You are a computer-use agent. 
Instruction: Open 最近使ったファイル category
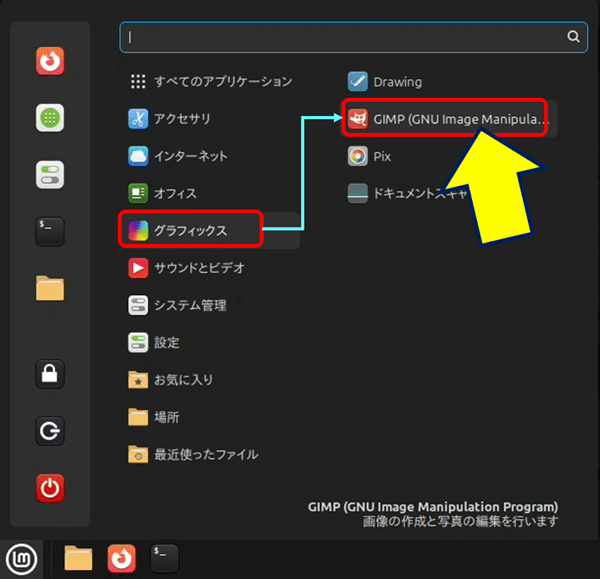[x=211, y=455]
